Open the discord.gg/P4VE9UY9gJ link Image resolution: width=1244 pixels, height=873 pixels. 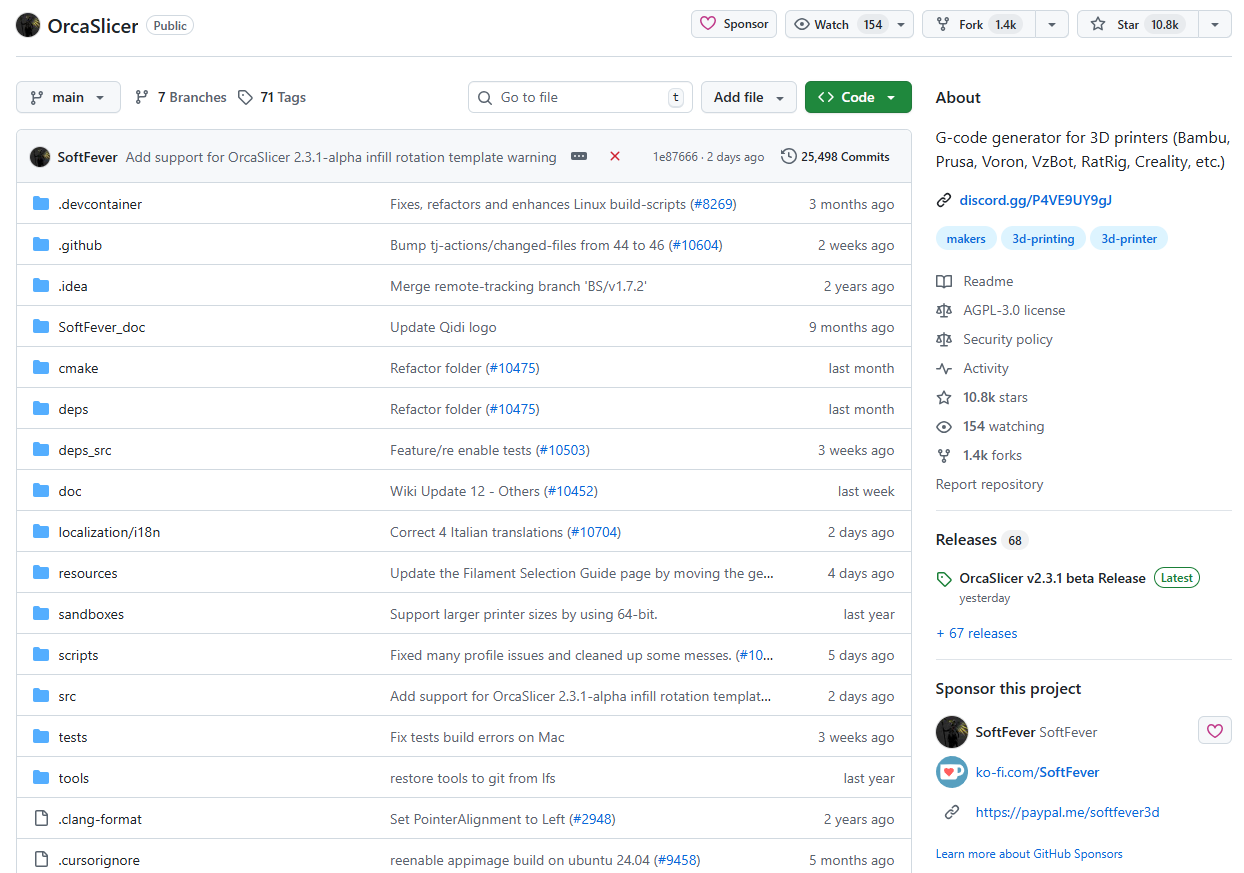point(1036,200)
